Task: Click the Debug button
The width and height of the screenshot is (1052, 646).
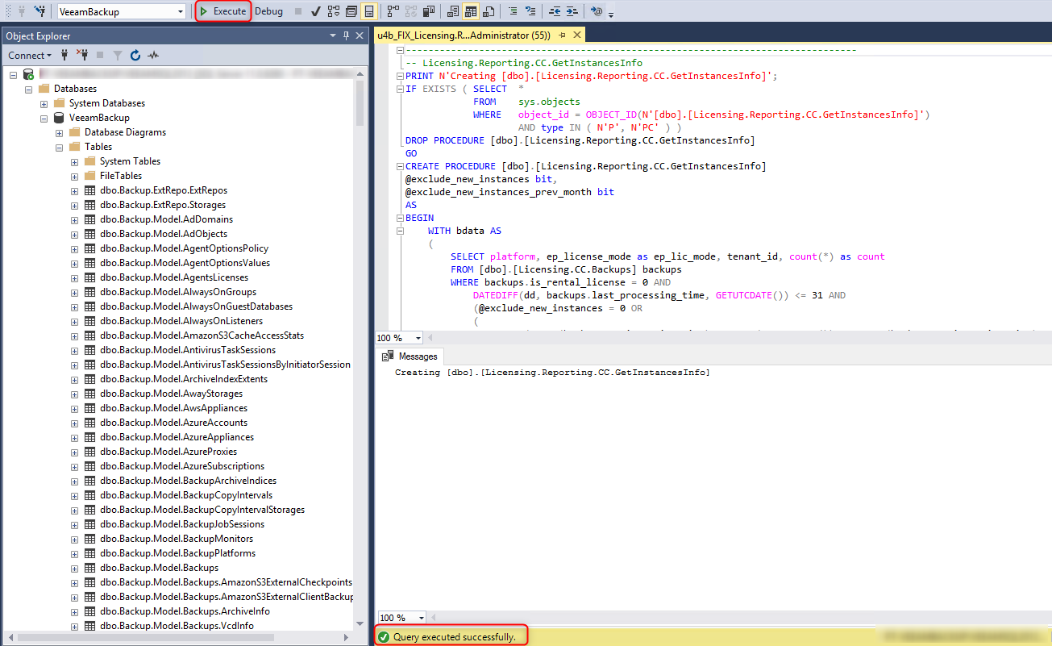Action: 267,11
